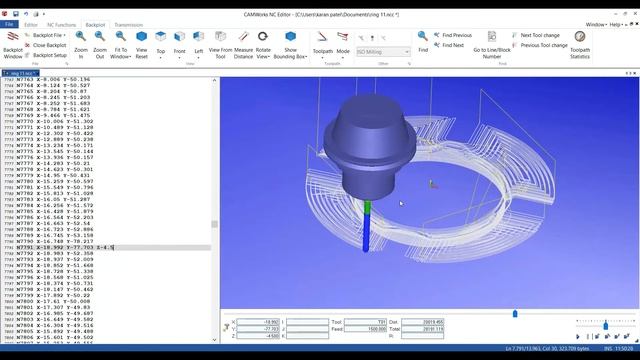Click the scroll-up arrow in code editor
The height and width of the screenshot is (360, 640).
click(214, 80)
